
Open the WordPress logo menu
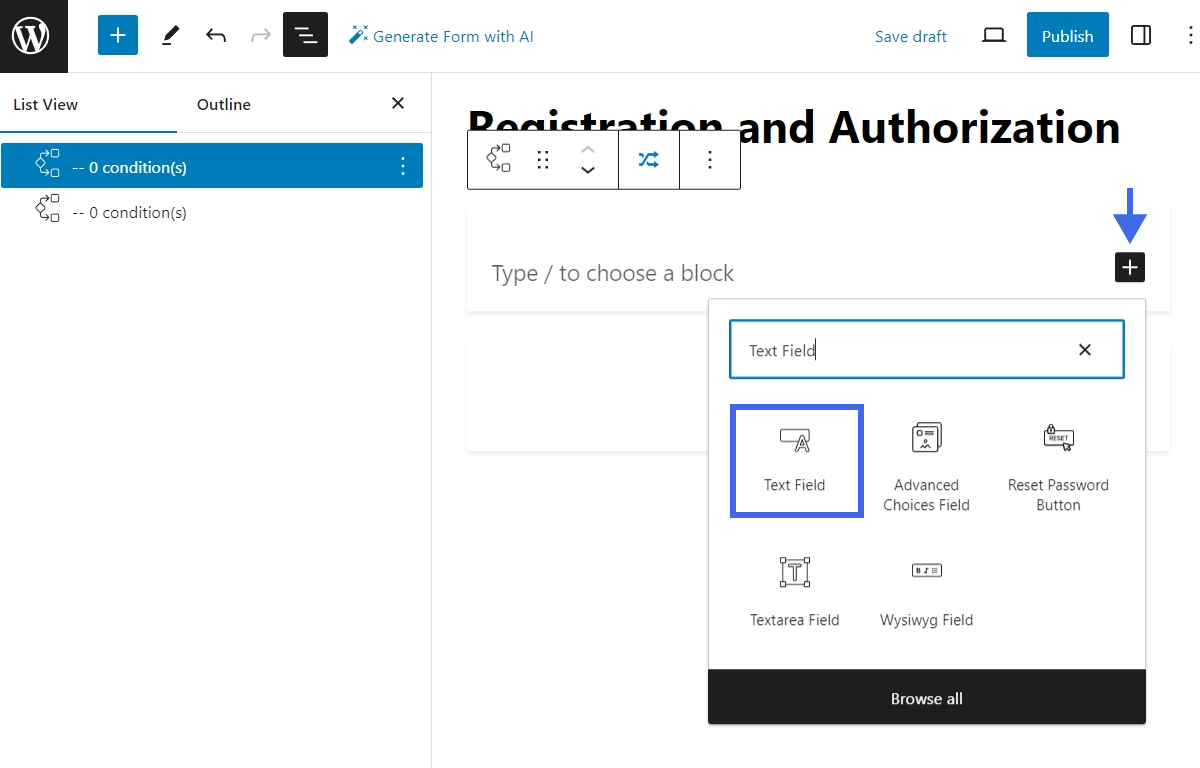pos(33,35)
